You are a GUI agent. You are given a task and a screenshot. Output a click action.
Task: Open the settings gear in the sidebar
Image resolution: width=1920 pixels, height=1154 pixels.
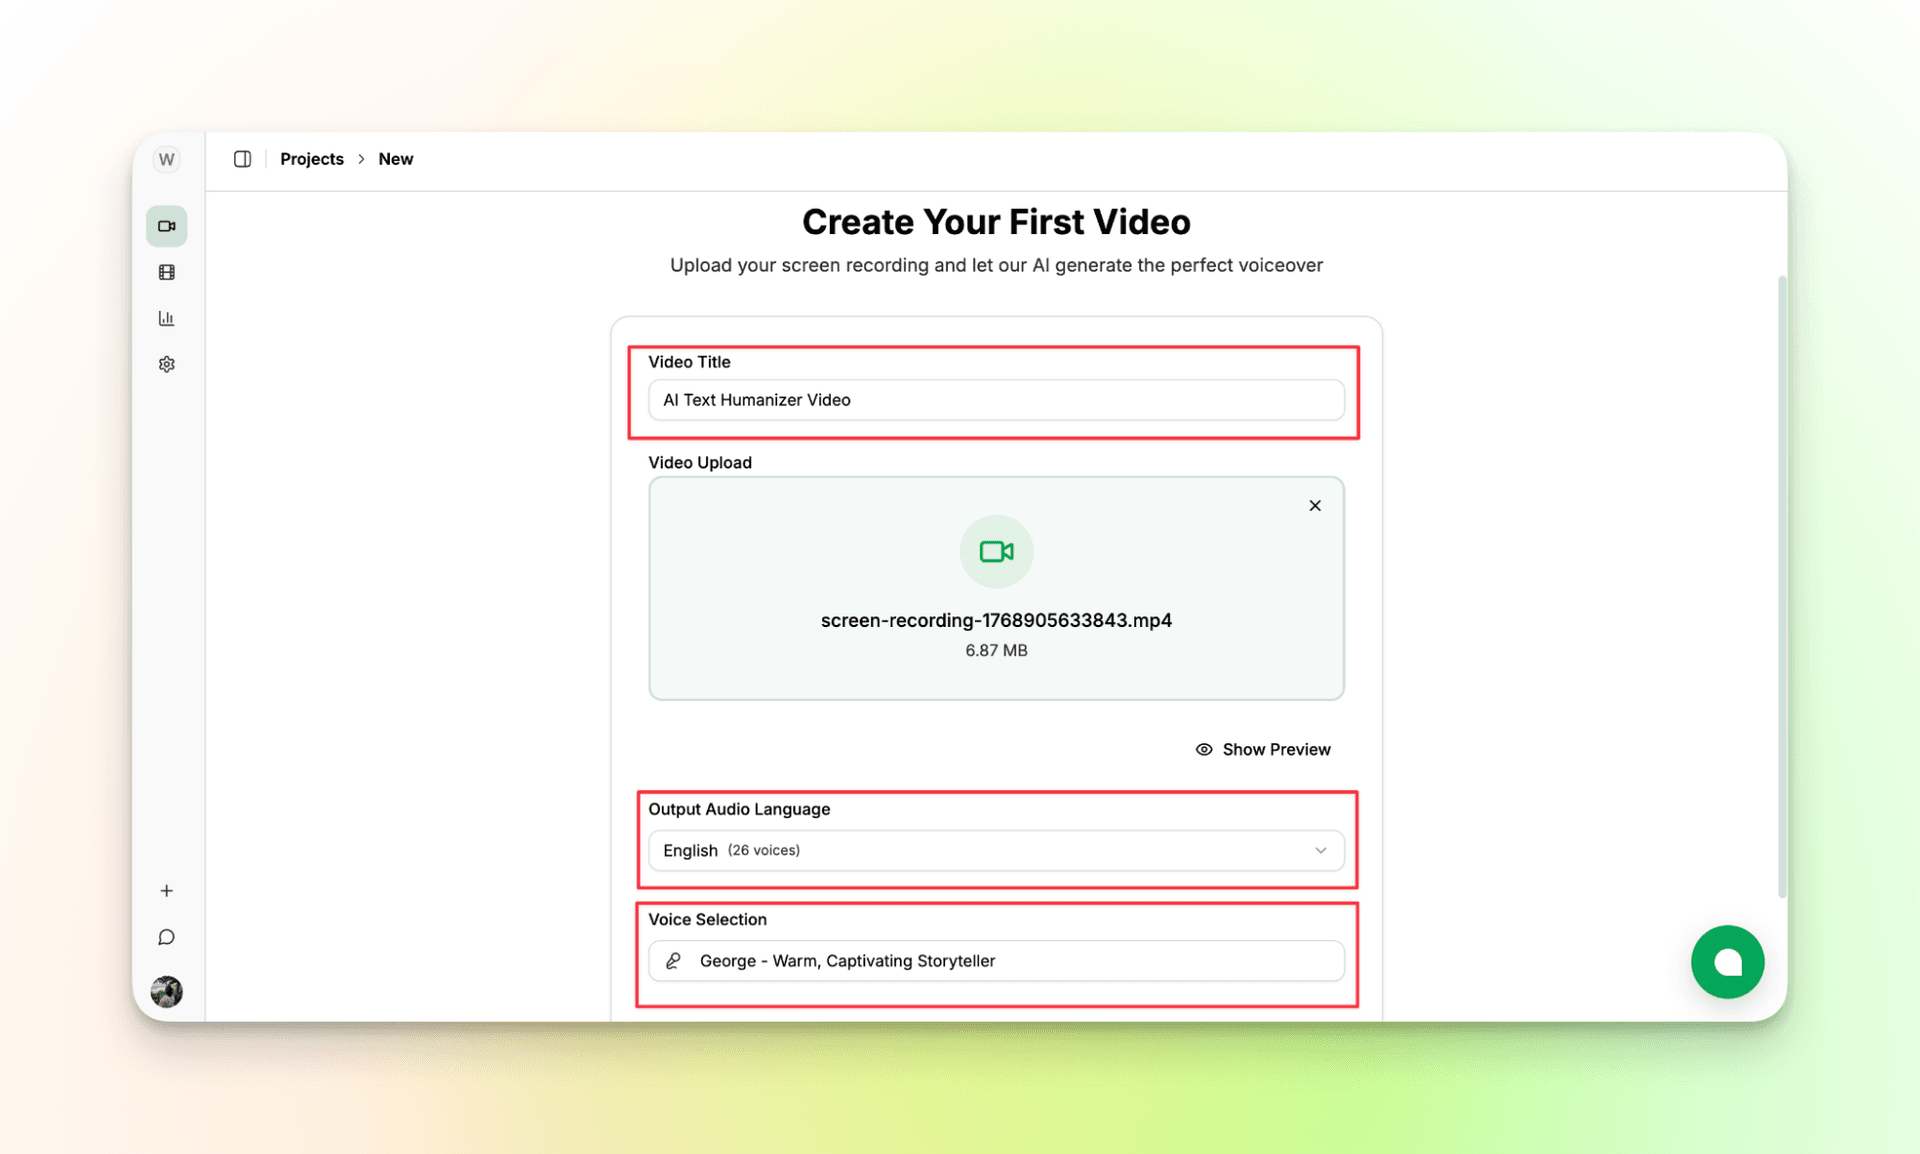pyautogui.click(x=166, y=364)
